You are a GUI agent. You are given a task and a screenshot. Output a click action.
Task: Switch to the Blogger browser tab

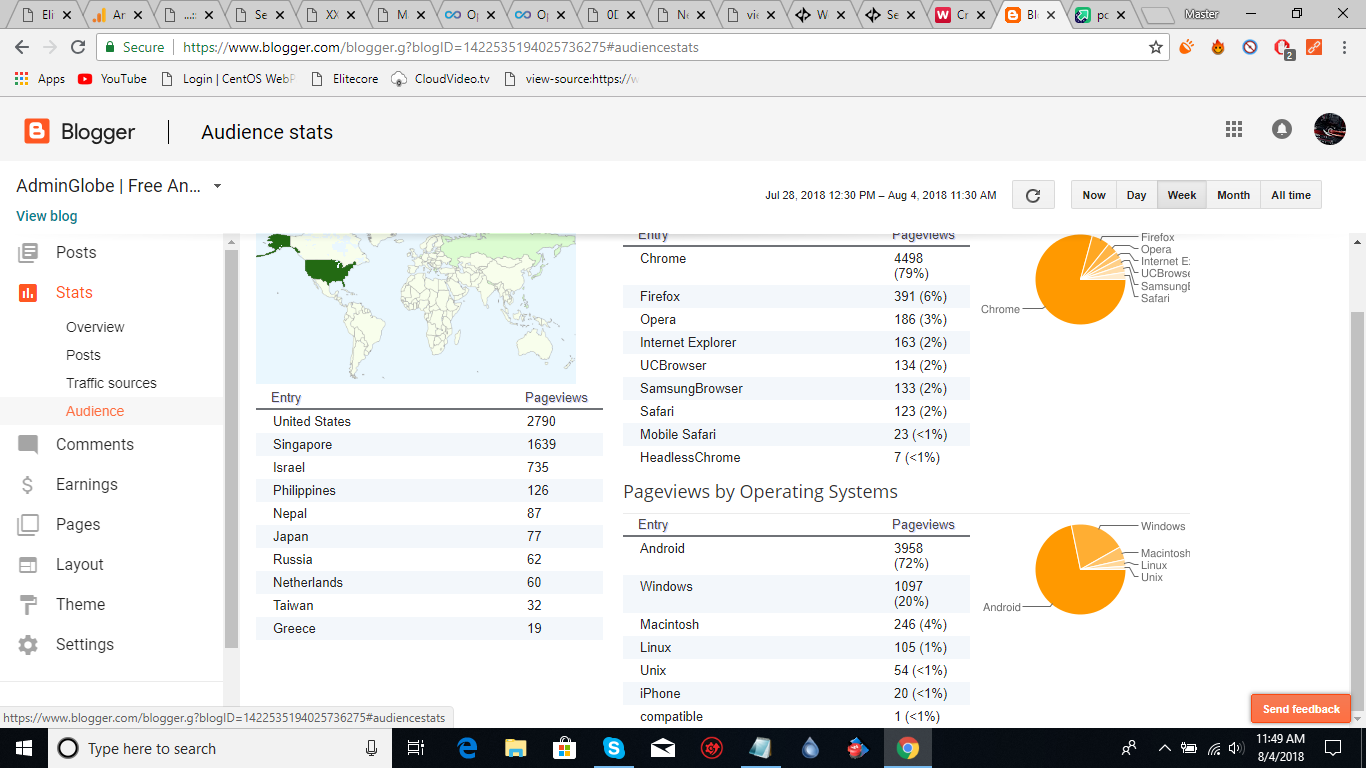point(1032,15)
